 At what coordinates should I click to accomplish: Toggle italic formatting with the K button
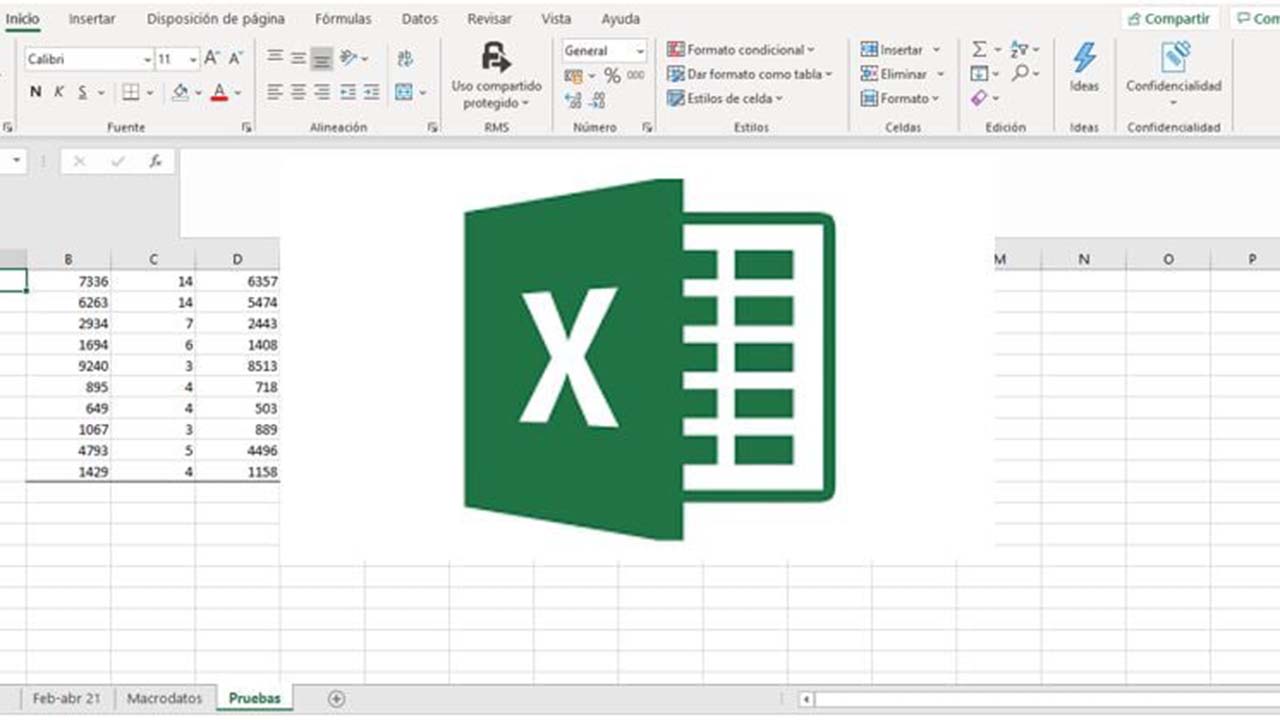coord(58,90)
